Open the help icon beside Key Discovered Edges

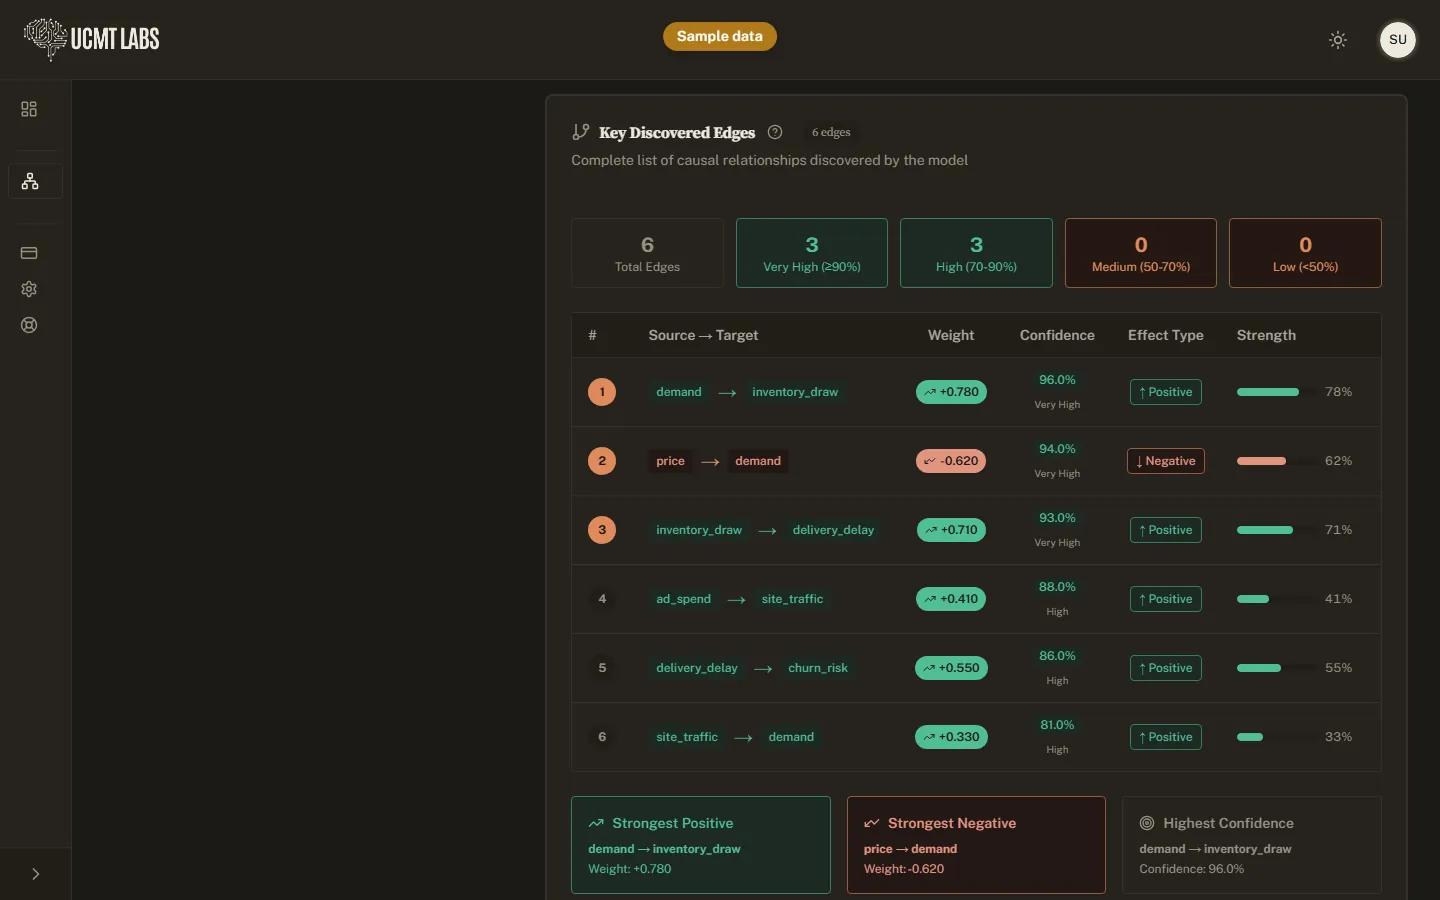pos(775,132)
